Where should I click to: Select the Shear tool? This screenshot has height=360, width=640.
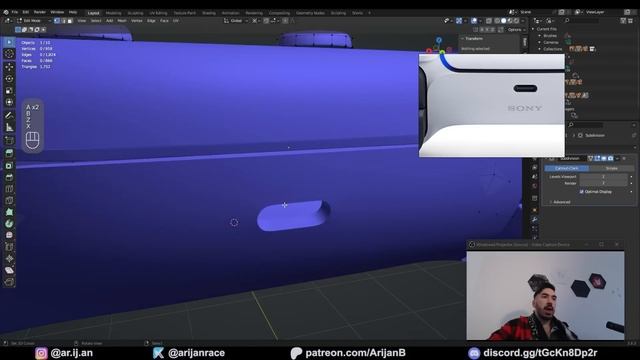pos(9,271)
